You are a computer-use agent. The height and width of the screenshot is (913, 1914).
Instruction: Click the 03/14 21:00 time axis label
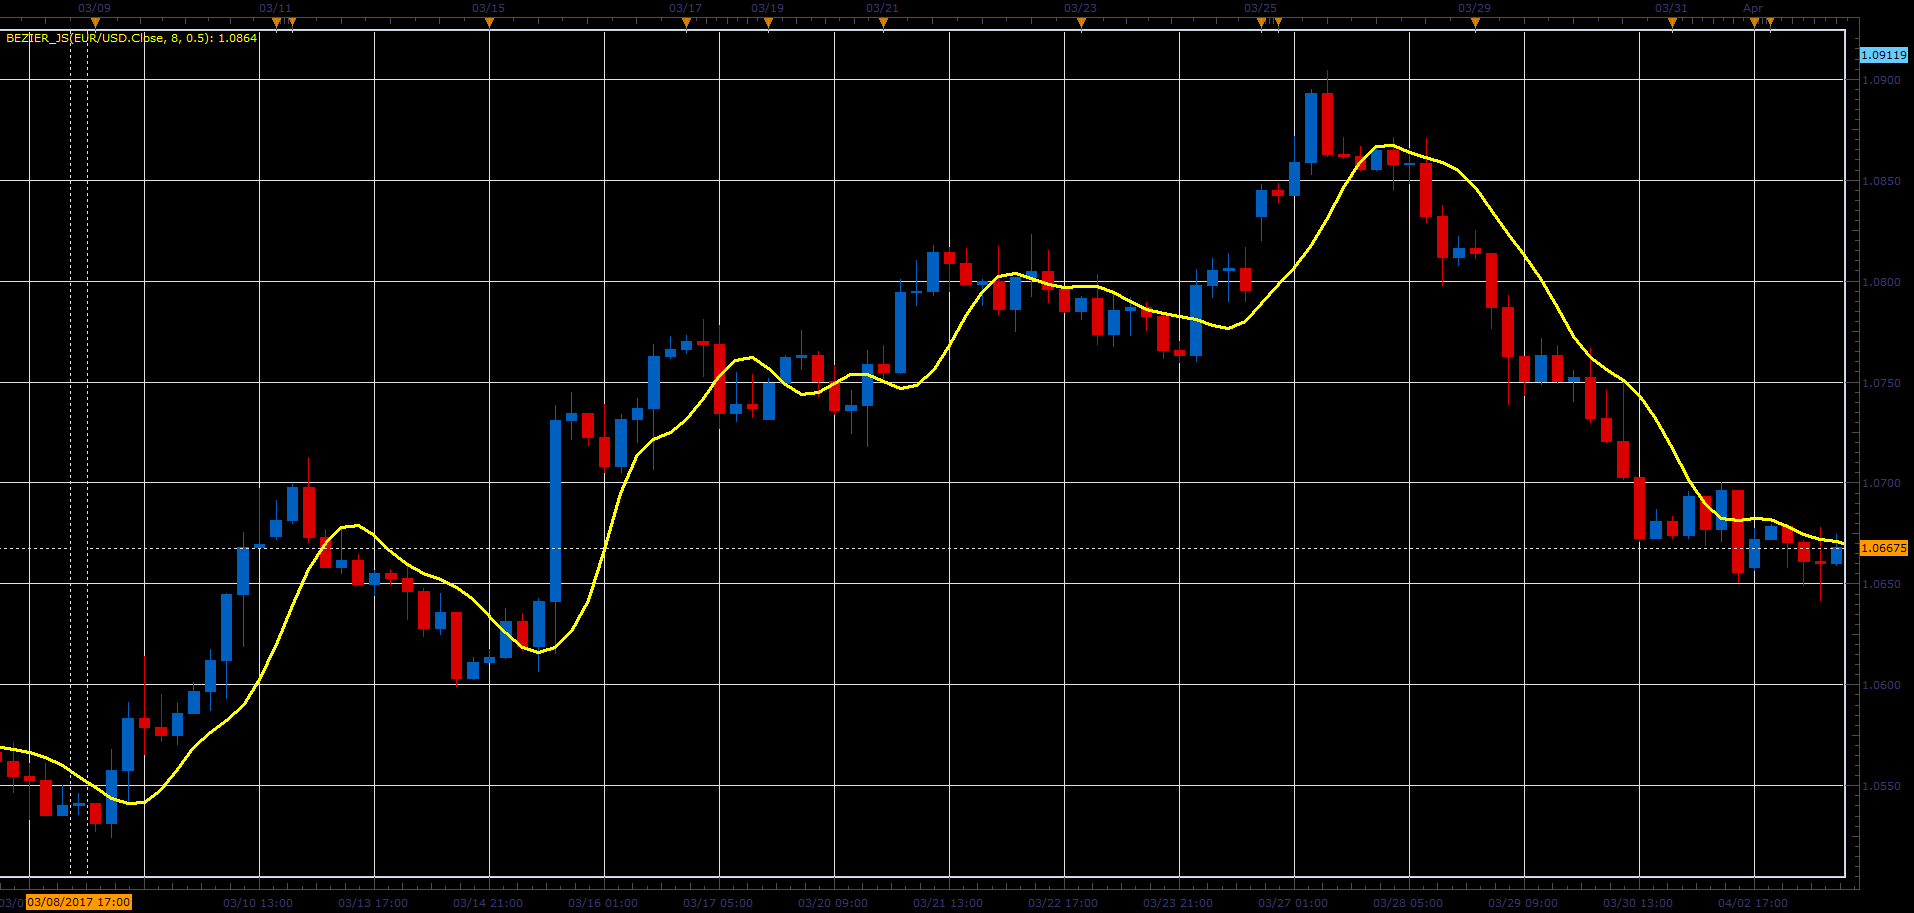488,903
